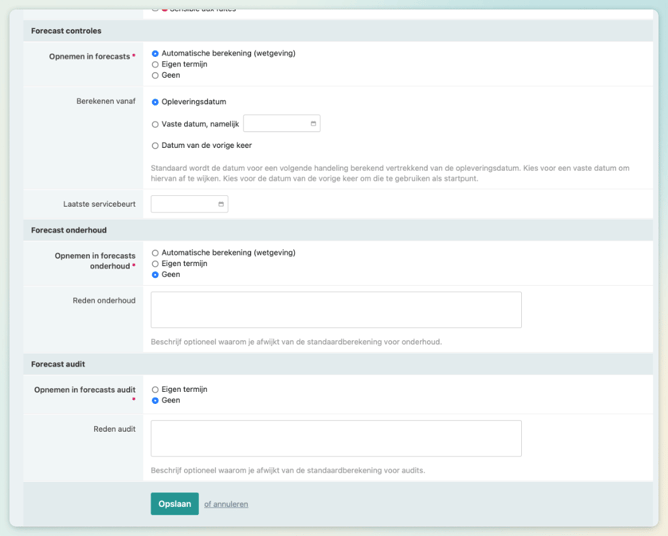Click the 'of annuleren' link
Image resolution: width=668 pixels, height=536 pixels.
[226, 504]
